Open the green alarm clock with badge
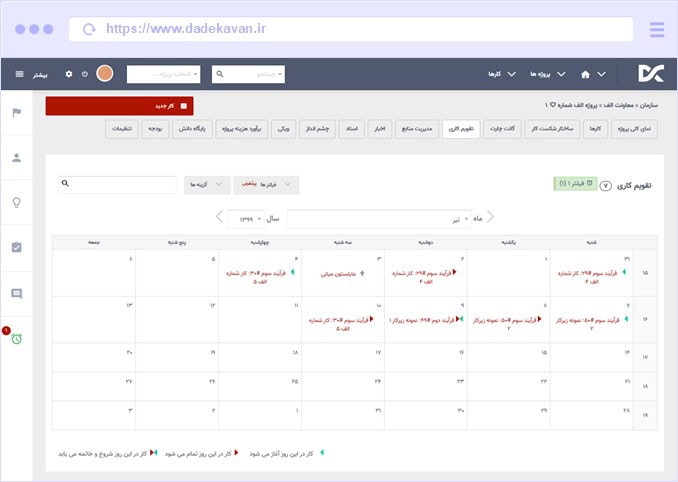 16,338
